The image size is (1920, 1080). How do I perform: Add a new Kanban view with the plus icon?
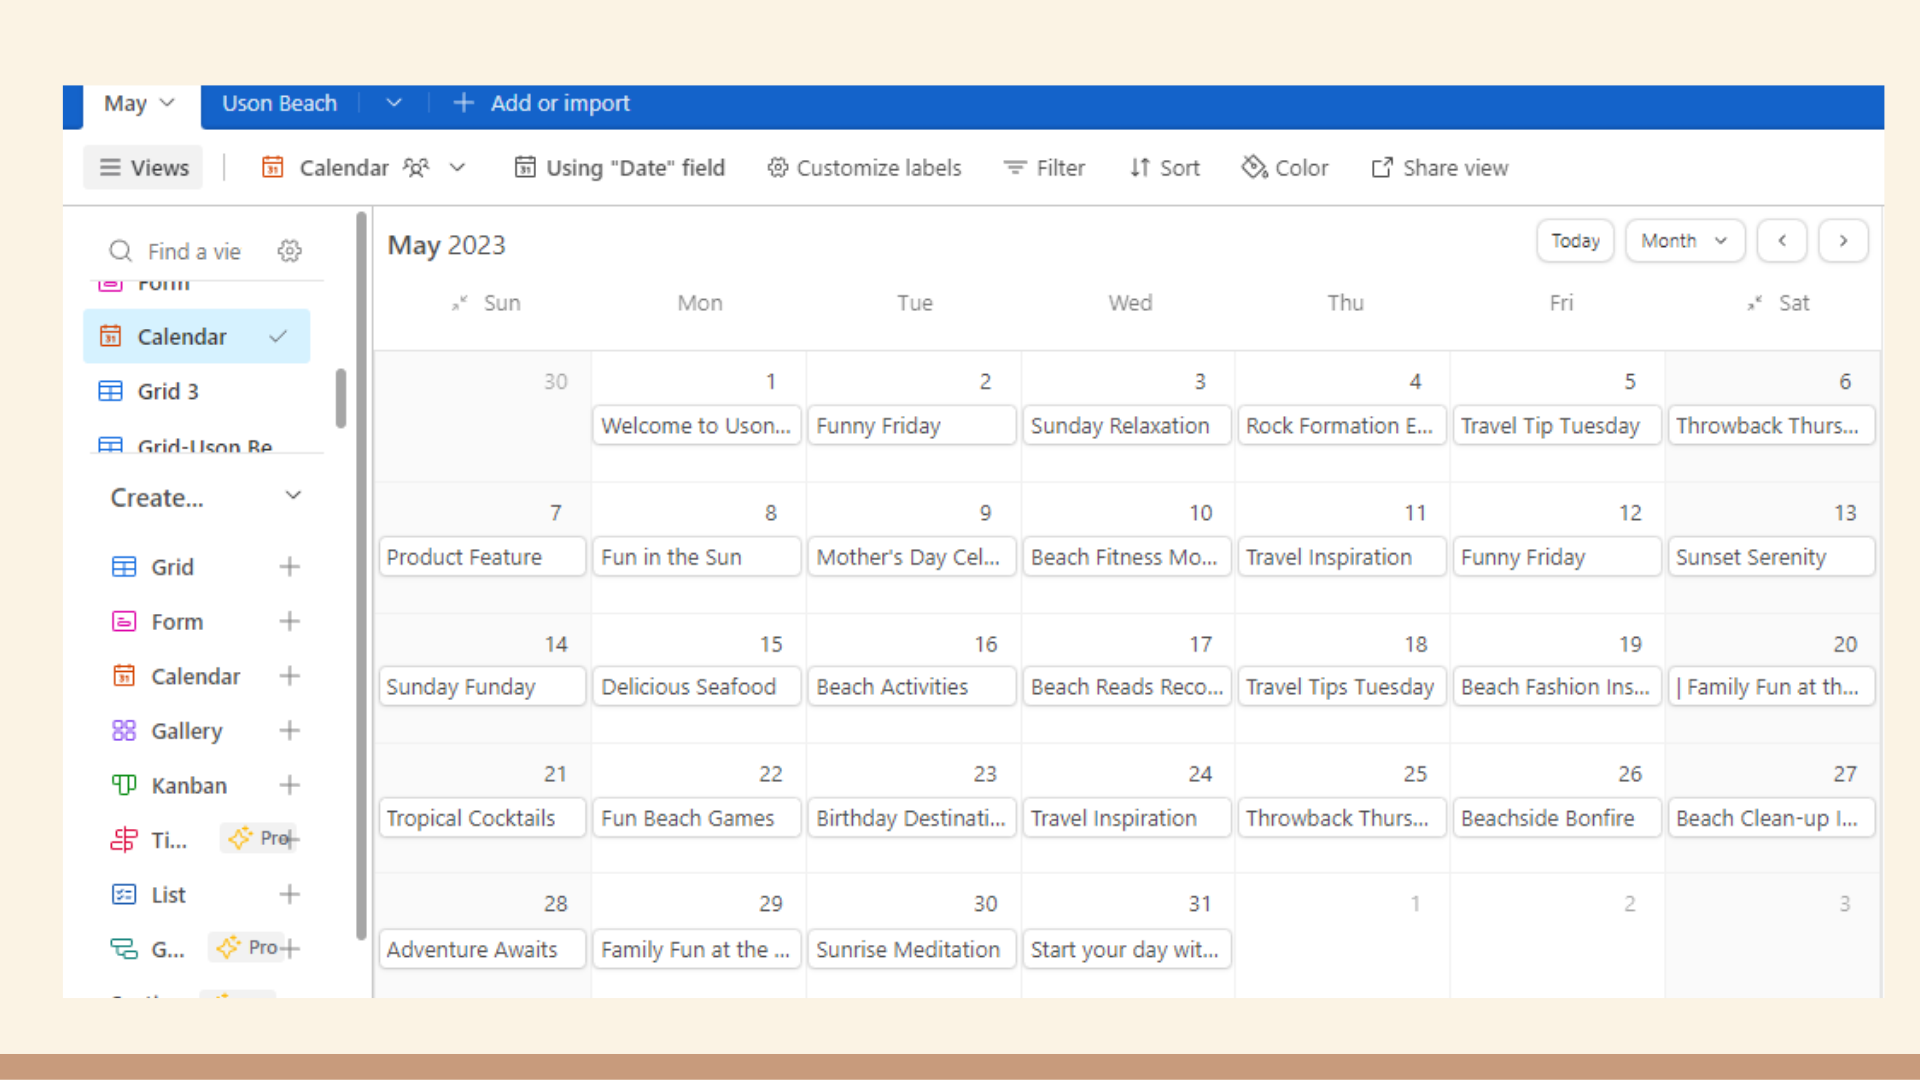(x=289, y=785)
